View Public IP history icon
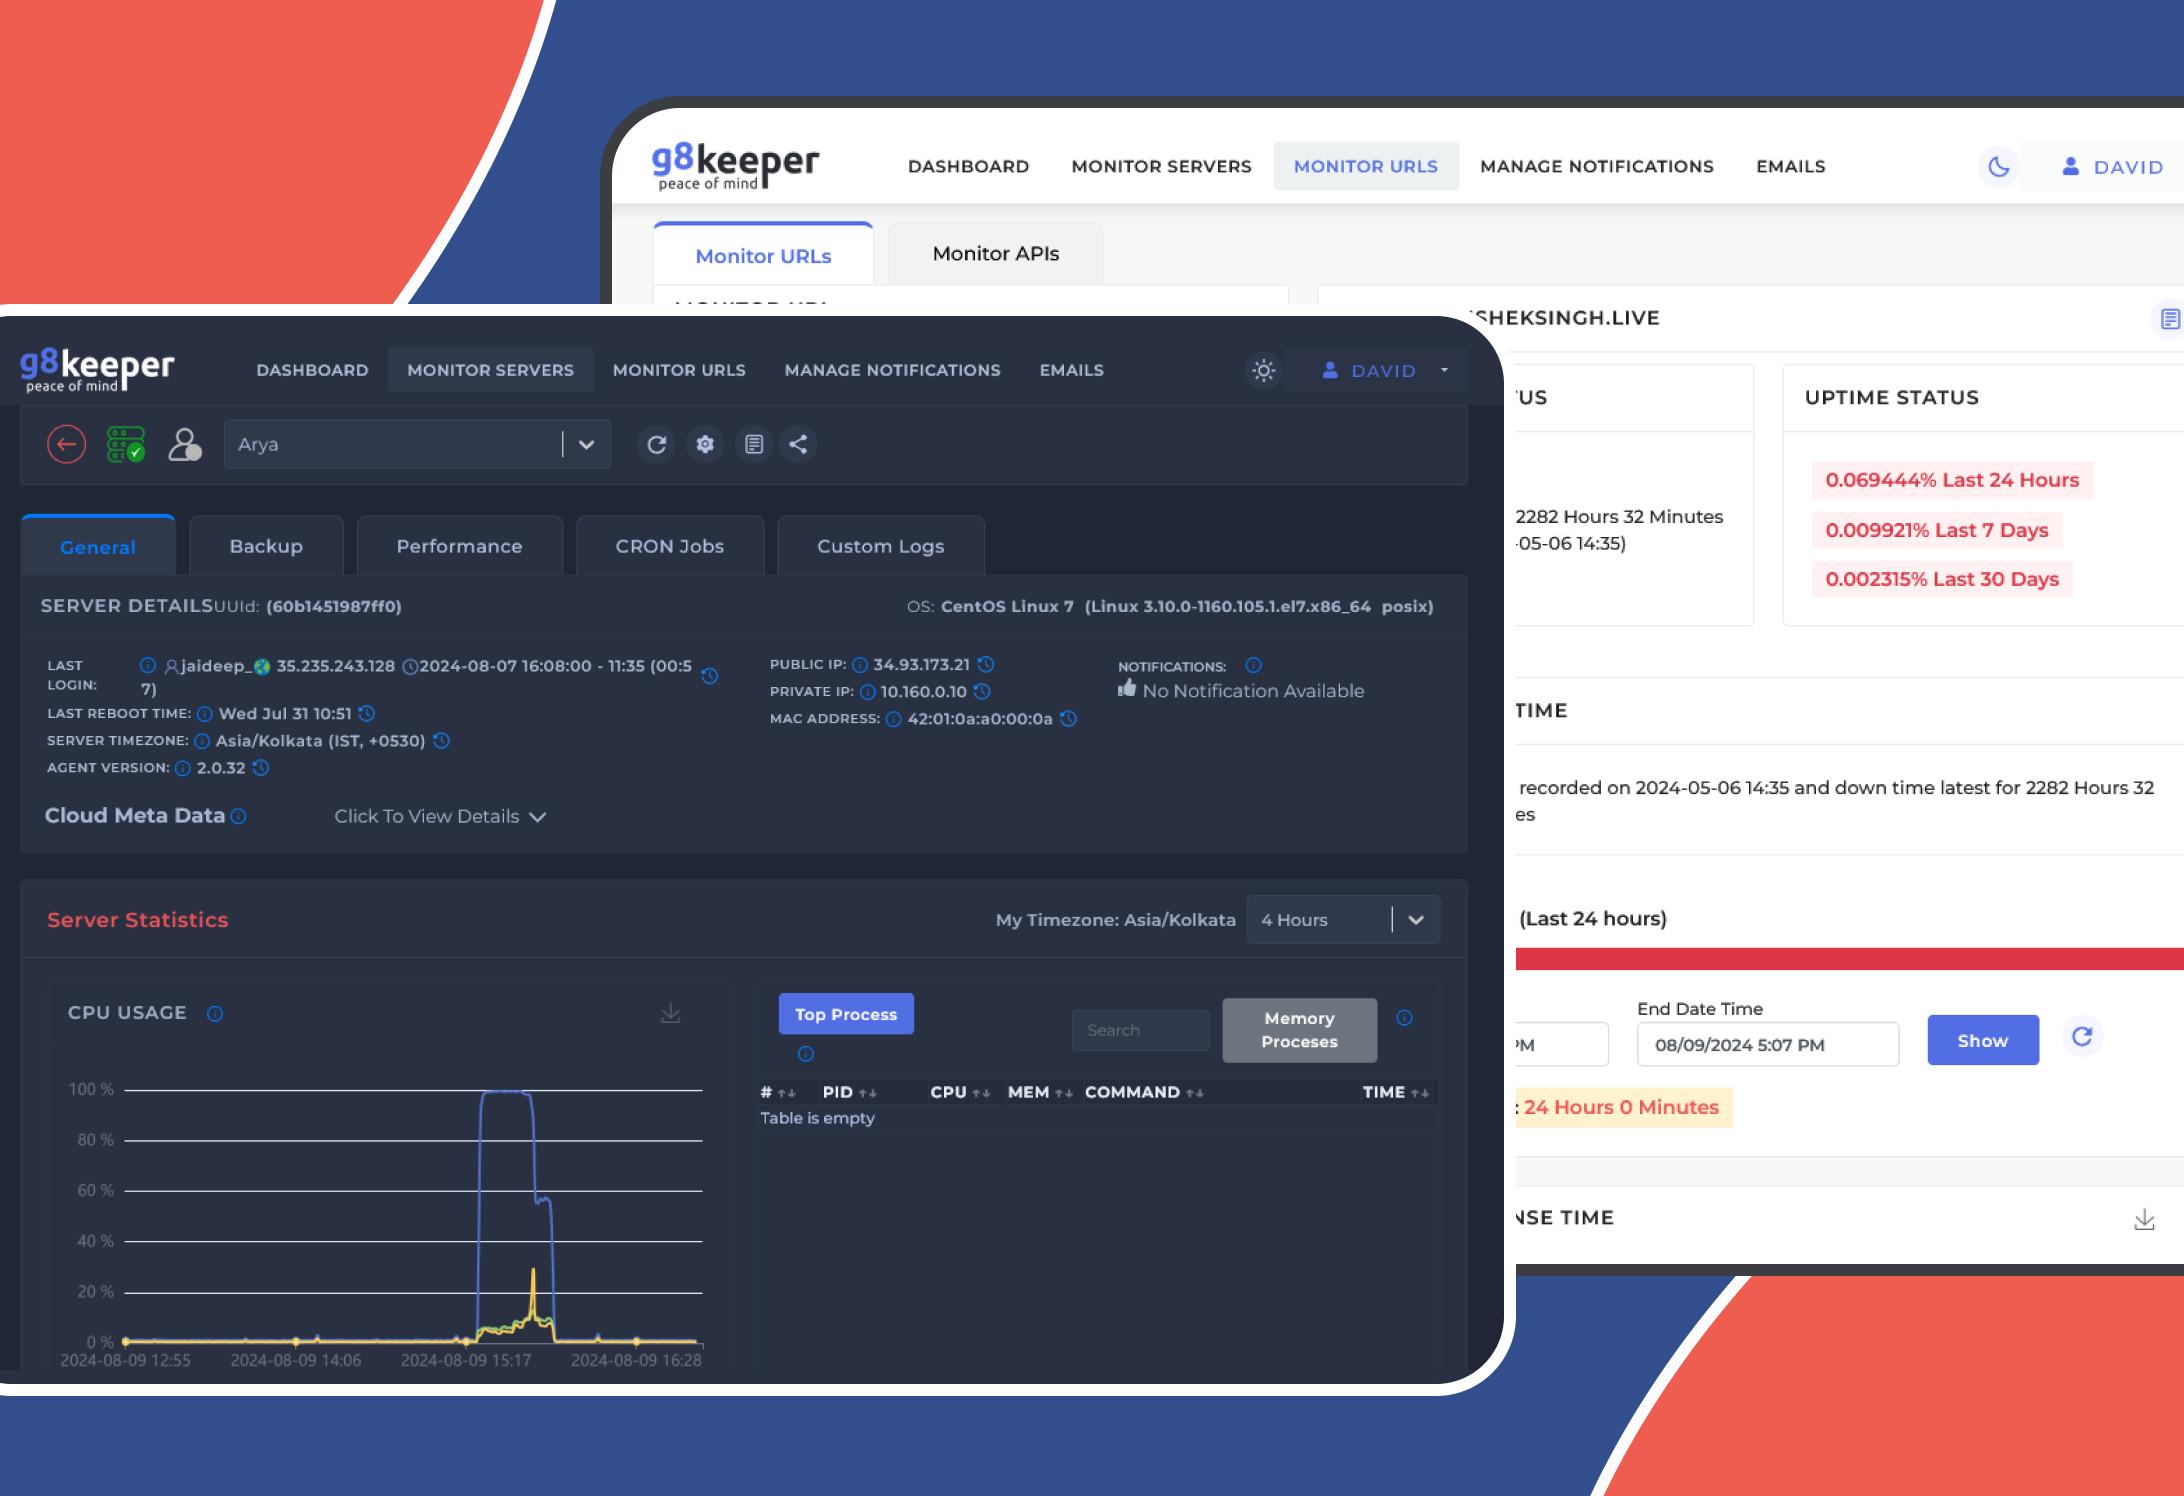The height and width of the screenshot is (1496, 2184). (986, 664)
